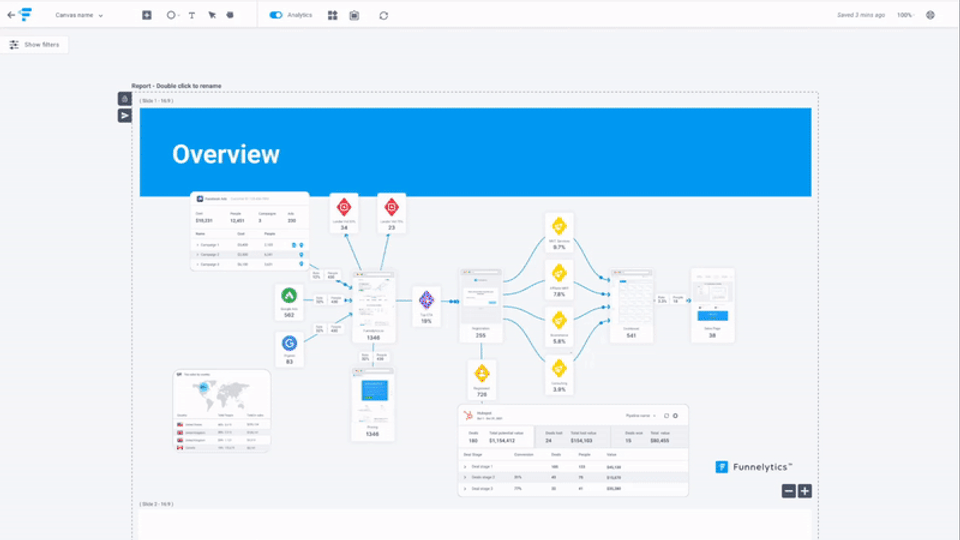Screen dimensions: 960x540
Task: Click the clipboard icon in toolbar
Action: pyautogui.click(x=354, y=15)
